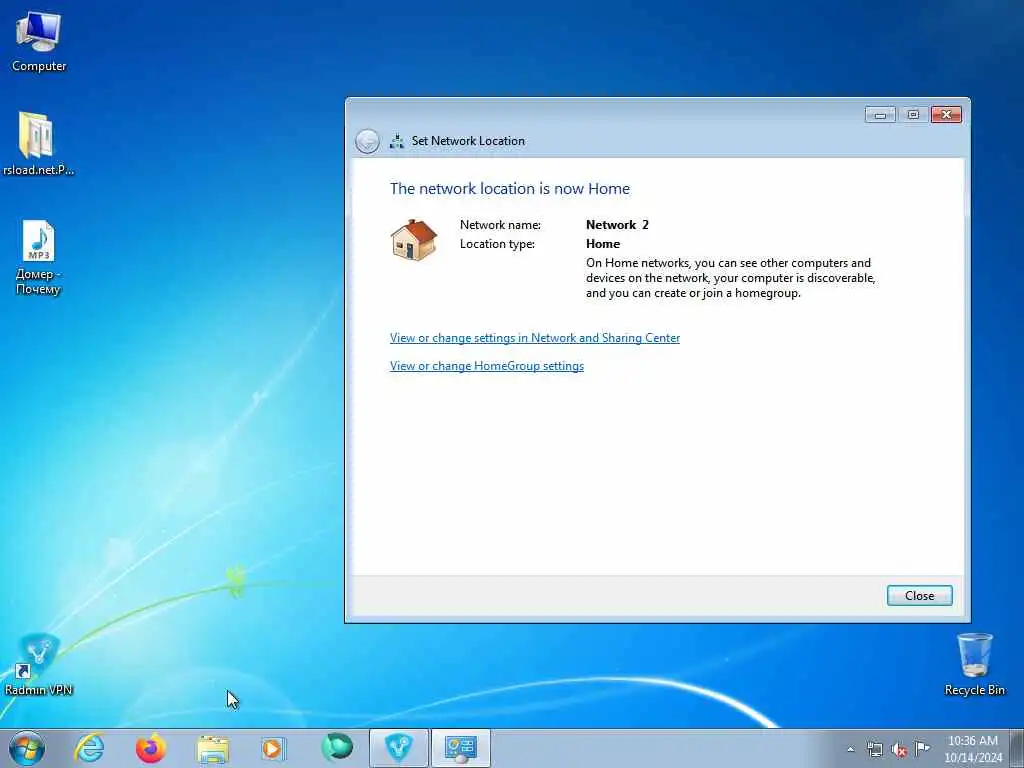Viewport: 1024px width, 768px height.
Task: Open Windows Explorer from the taskbar
Action: click(213, 748)
